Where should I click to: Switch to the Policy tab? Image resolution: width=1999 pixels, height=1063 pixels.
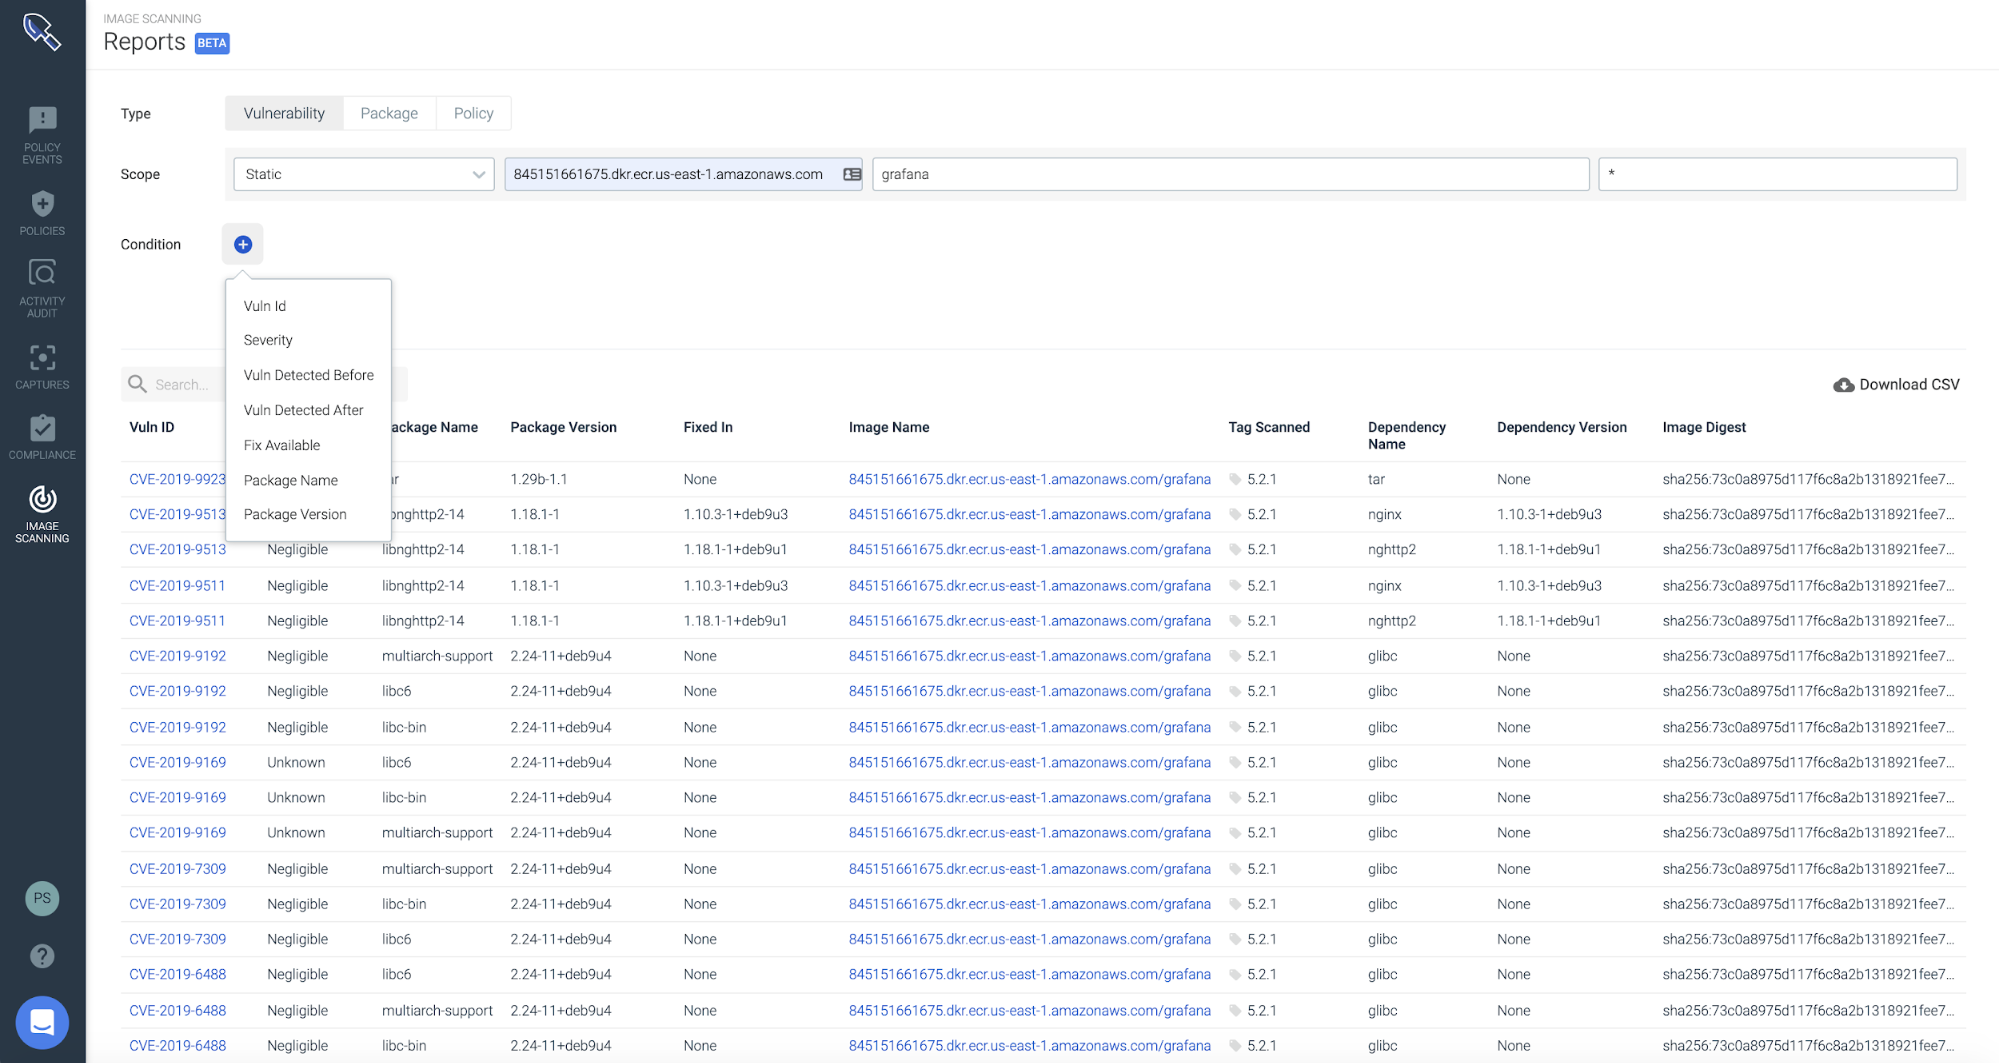(x=473, y=113)
